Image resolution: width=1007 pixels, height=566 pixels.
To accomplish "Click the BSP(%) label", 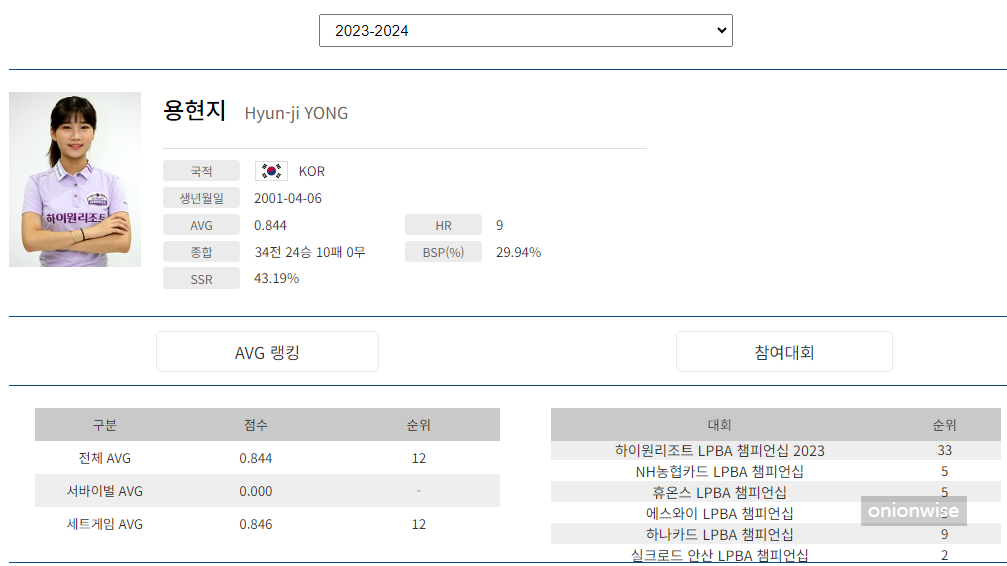I will point(443,252).
